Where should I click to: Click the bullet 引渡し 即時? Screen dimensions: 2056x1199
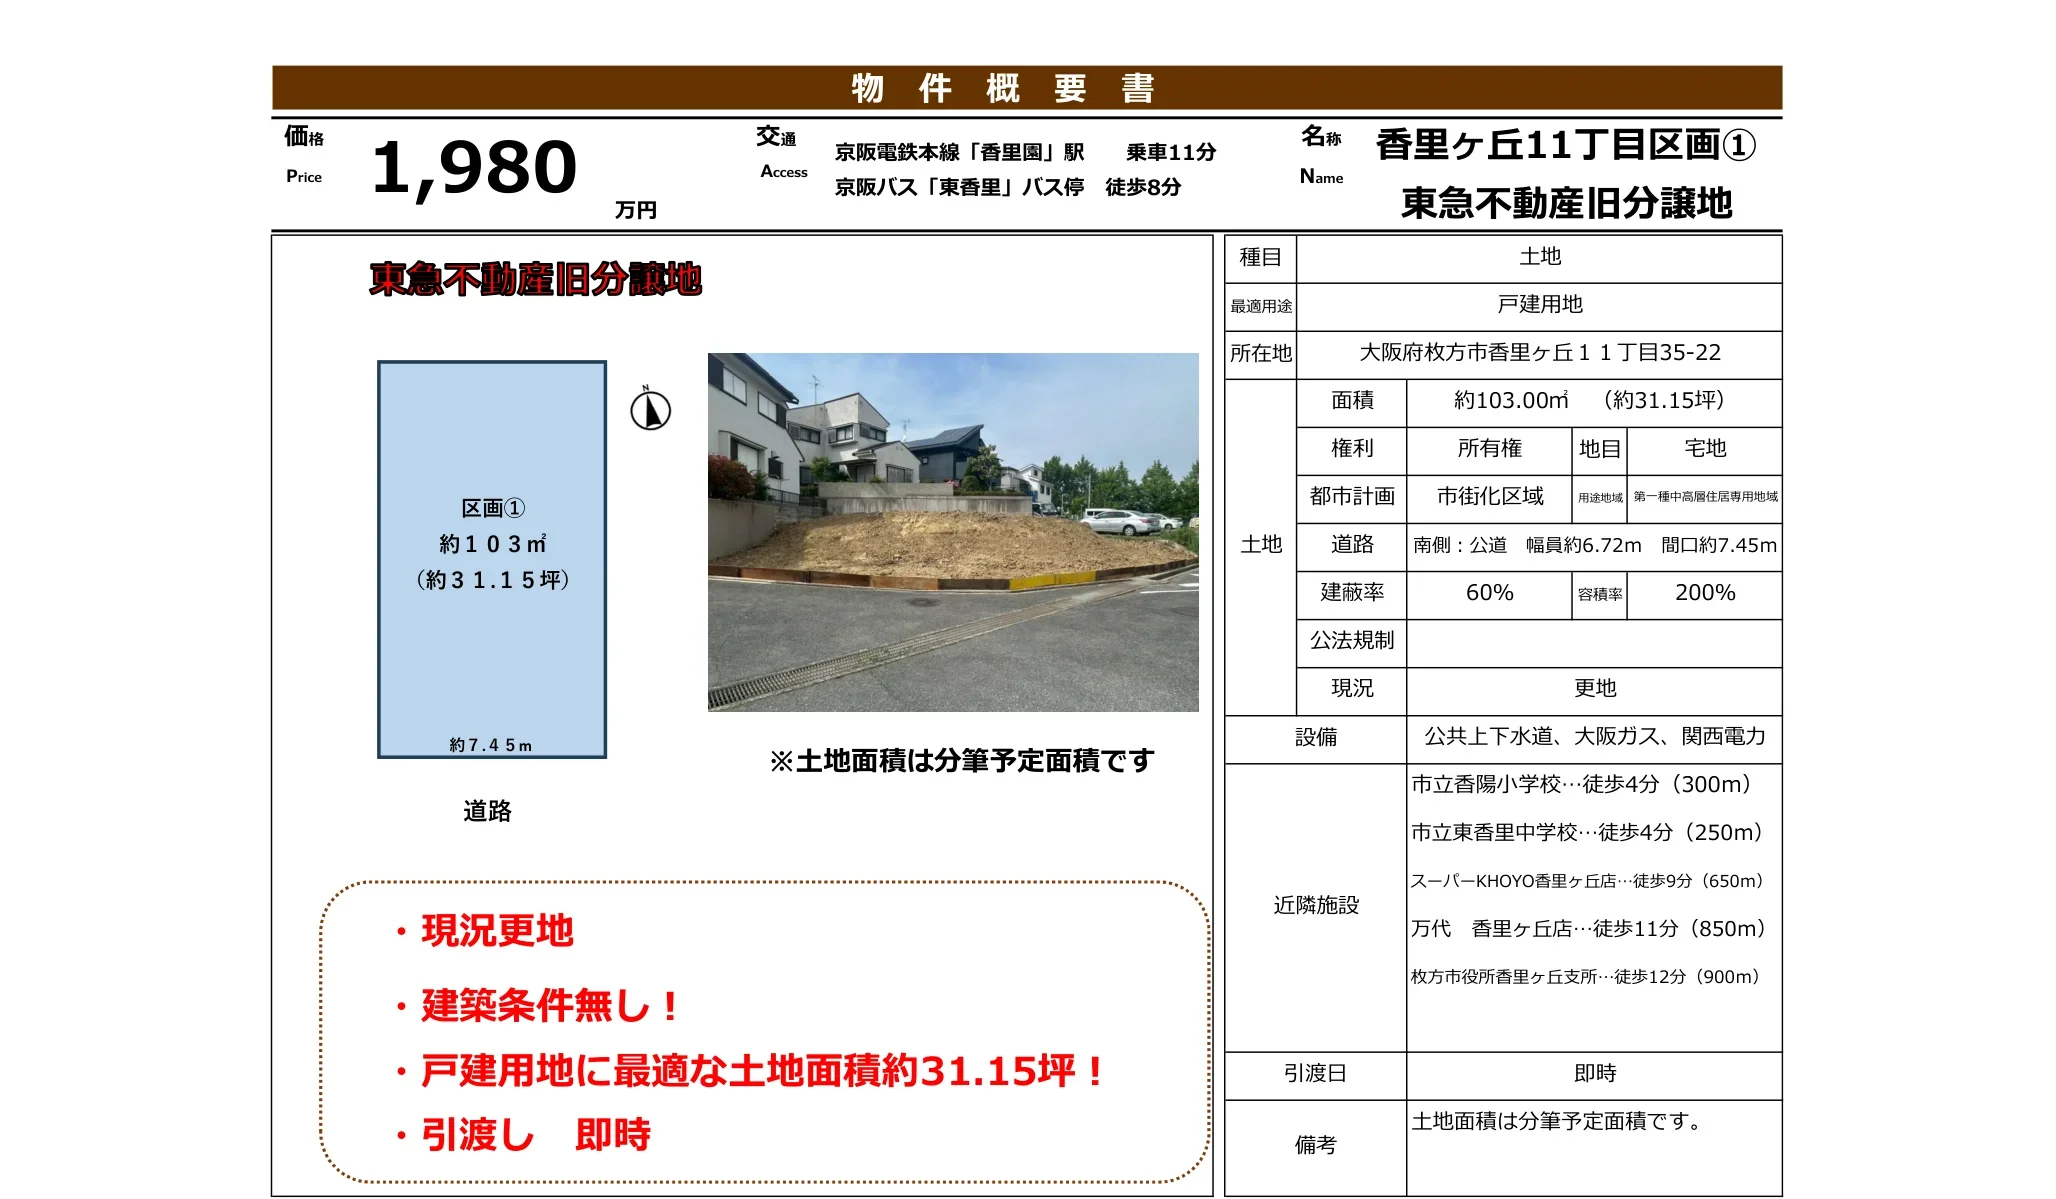pyautogui.click(x=522, y=1135)
